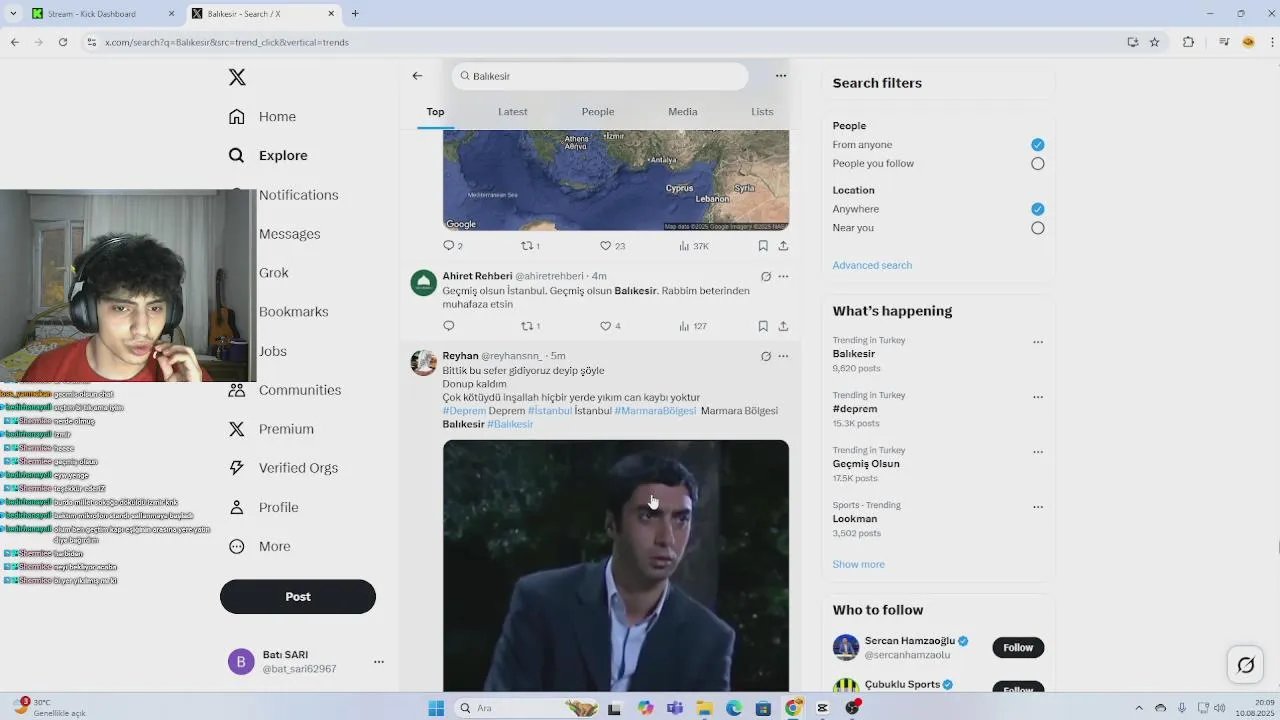Bookmark the Ahiret Rehberi post
Image resolution: width=1280 pixels, height=720 pixels.
click(x=763, y=326)
